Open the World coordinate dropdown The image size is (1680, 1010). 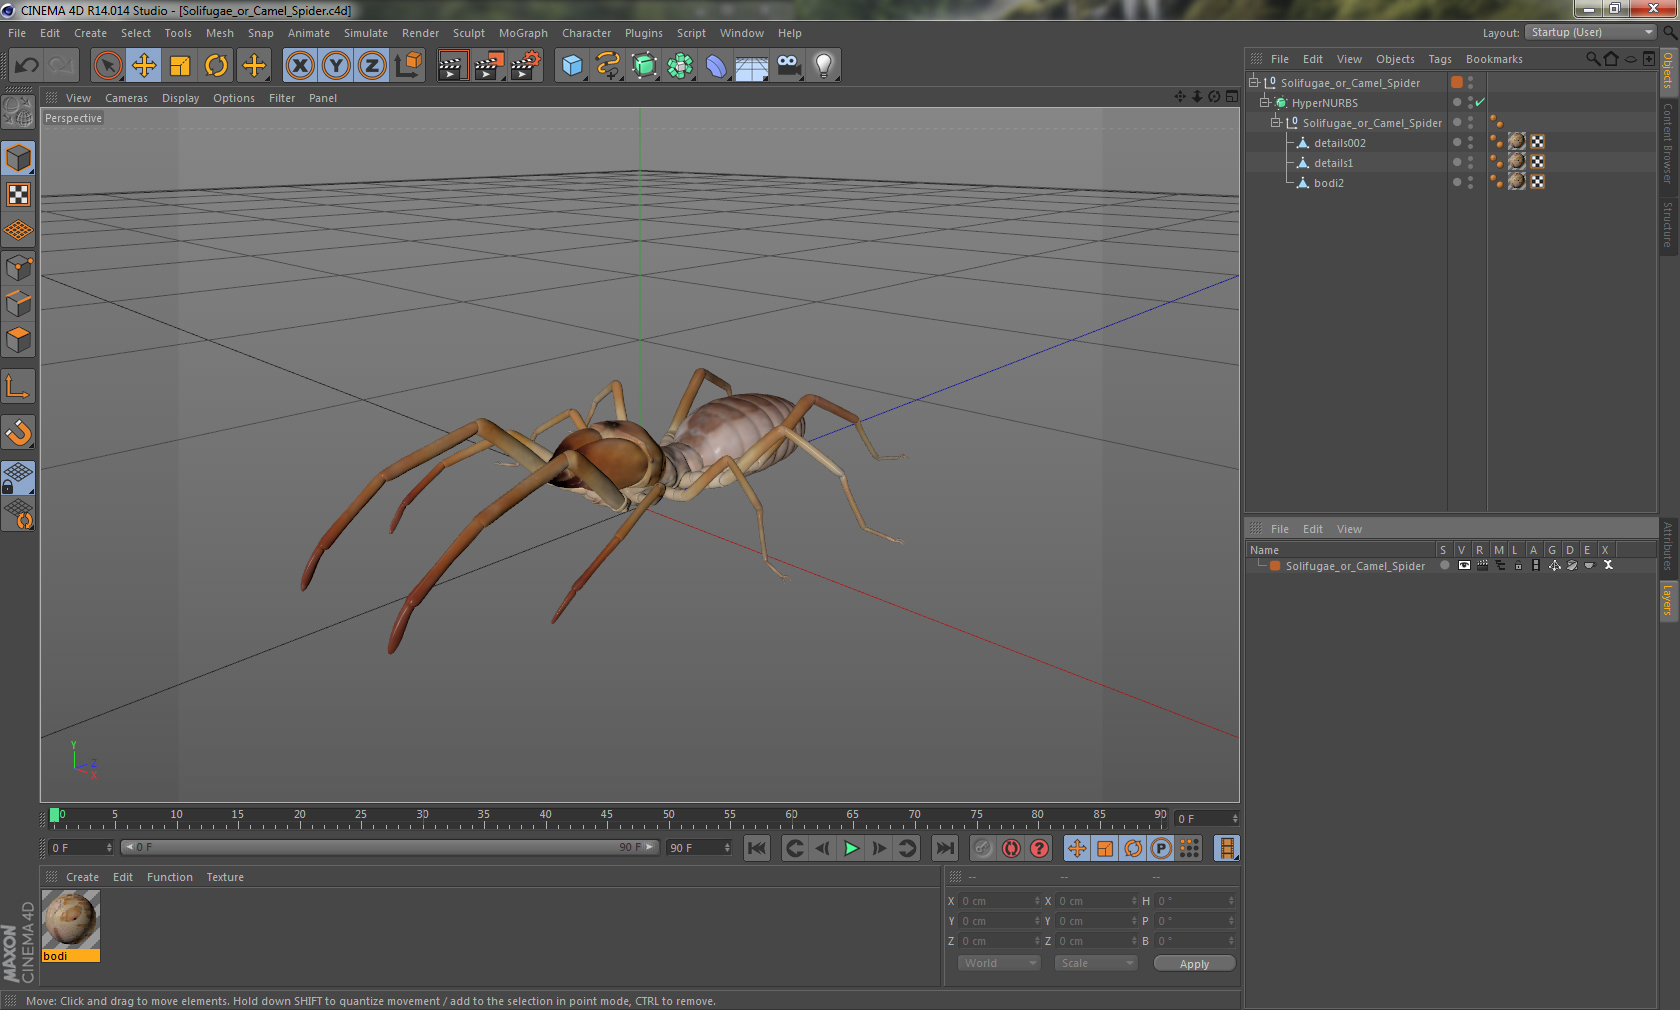pyautogui.click(x=999, y=963)
